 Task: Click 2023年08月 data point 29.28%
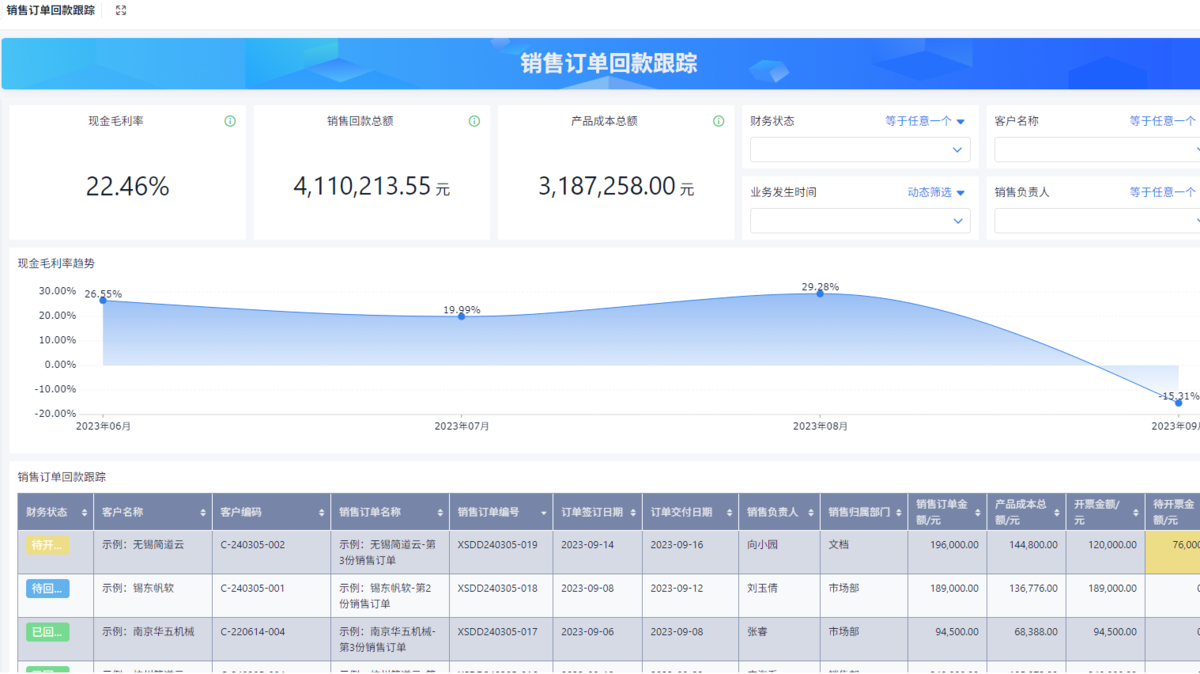(x=820, y=293)
